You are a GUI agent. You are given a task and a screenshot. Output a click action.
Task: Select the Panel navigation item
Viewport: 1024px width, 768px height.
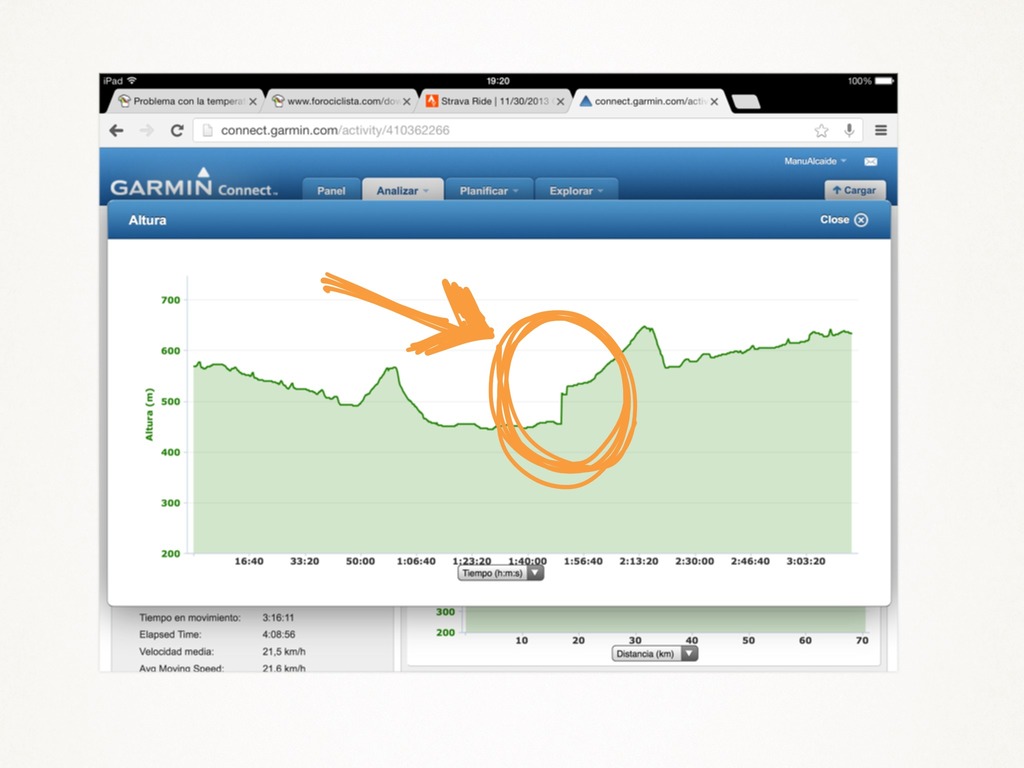(x=331, y=191)
